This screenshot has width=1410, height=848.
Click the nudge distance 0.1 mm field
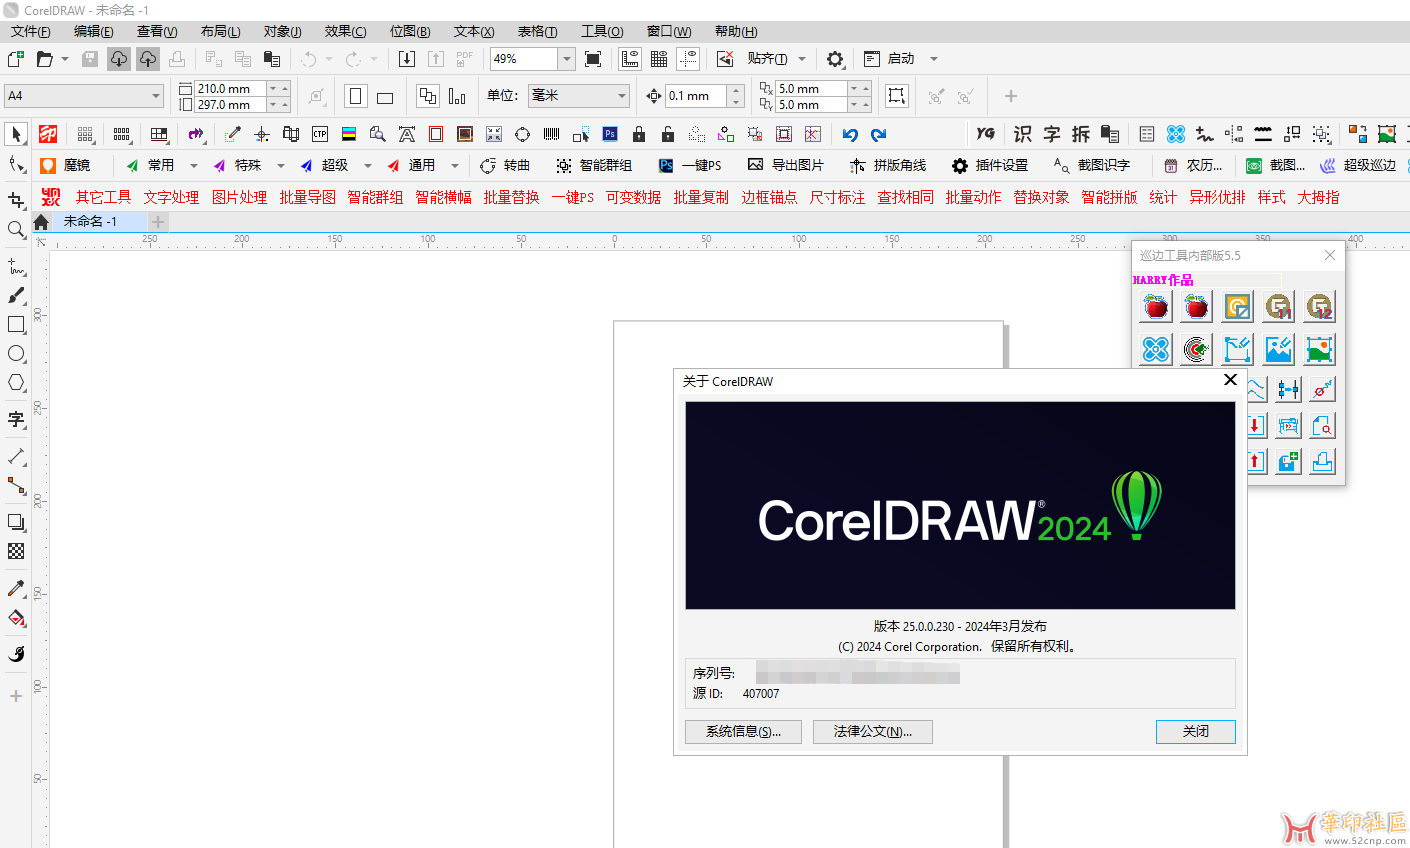pos(697,96)
